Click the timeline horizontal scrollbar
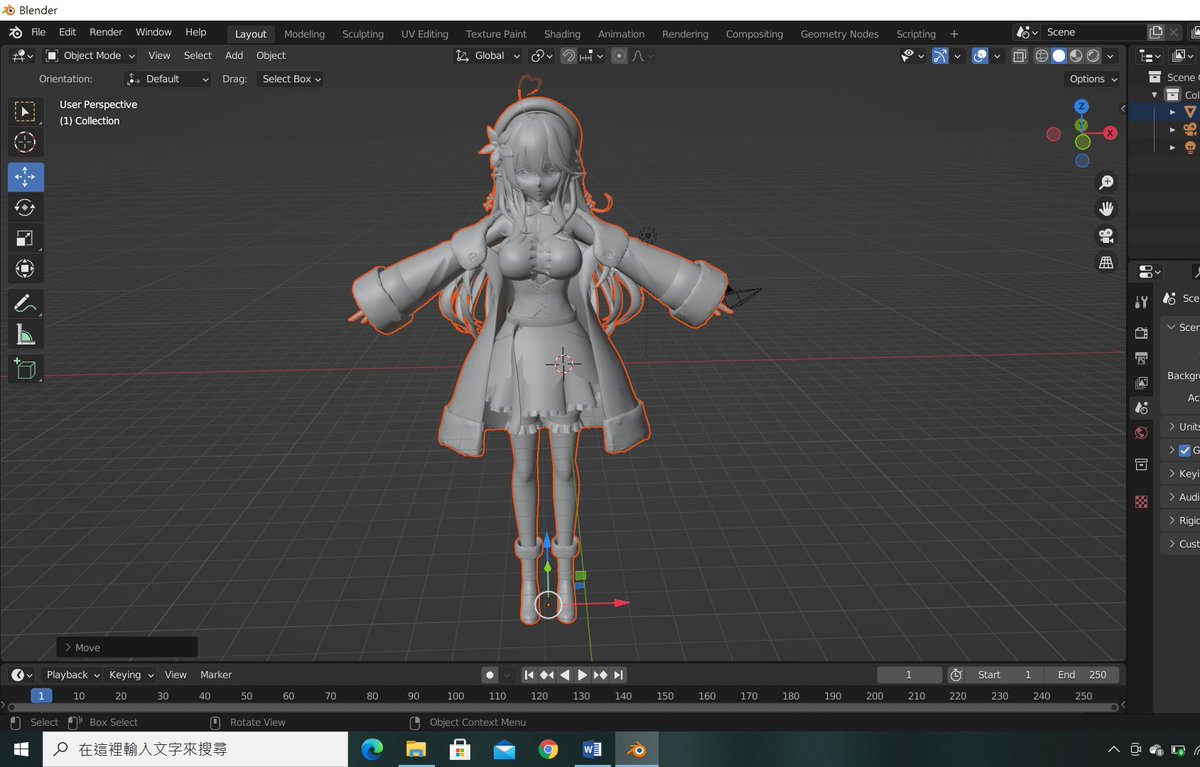The width and height of the screenshot is (1200, 767). [x=562, y=707]
